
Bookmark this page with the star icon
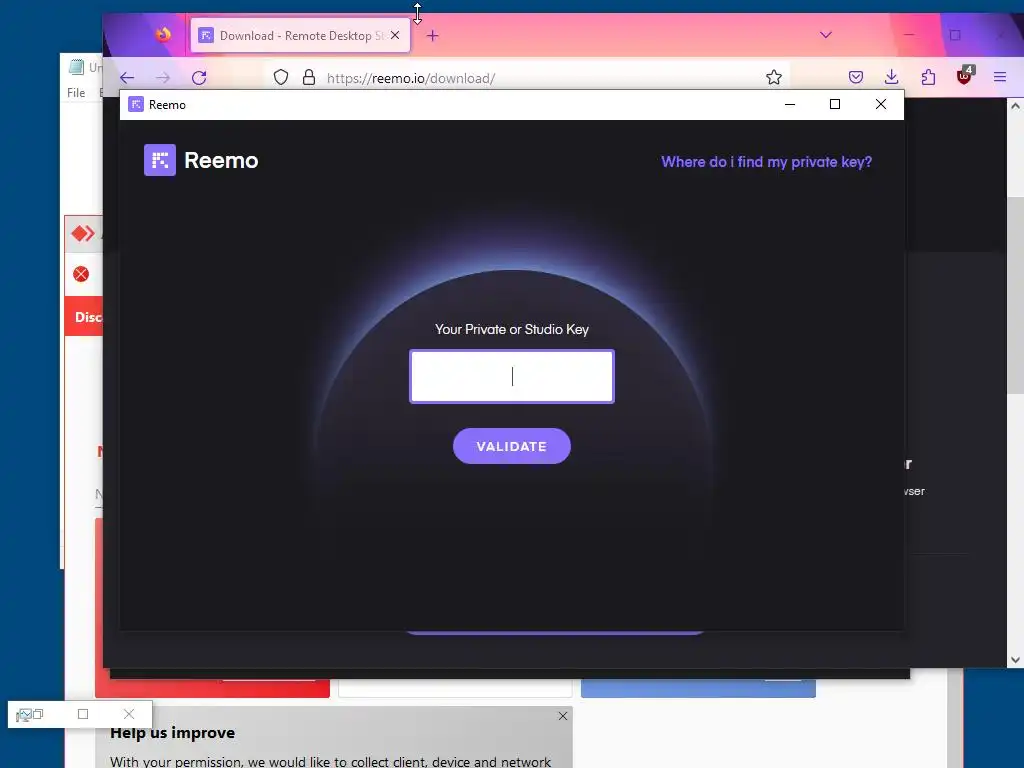tap(774, 78)
